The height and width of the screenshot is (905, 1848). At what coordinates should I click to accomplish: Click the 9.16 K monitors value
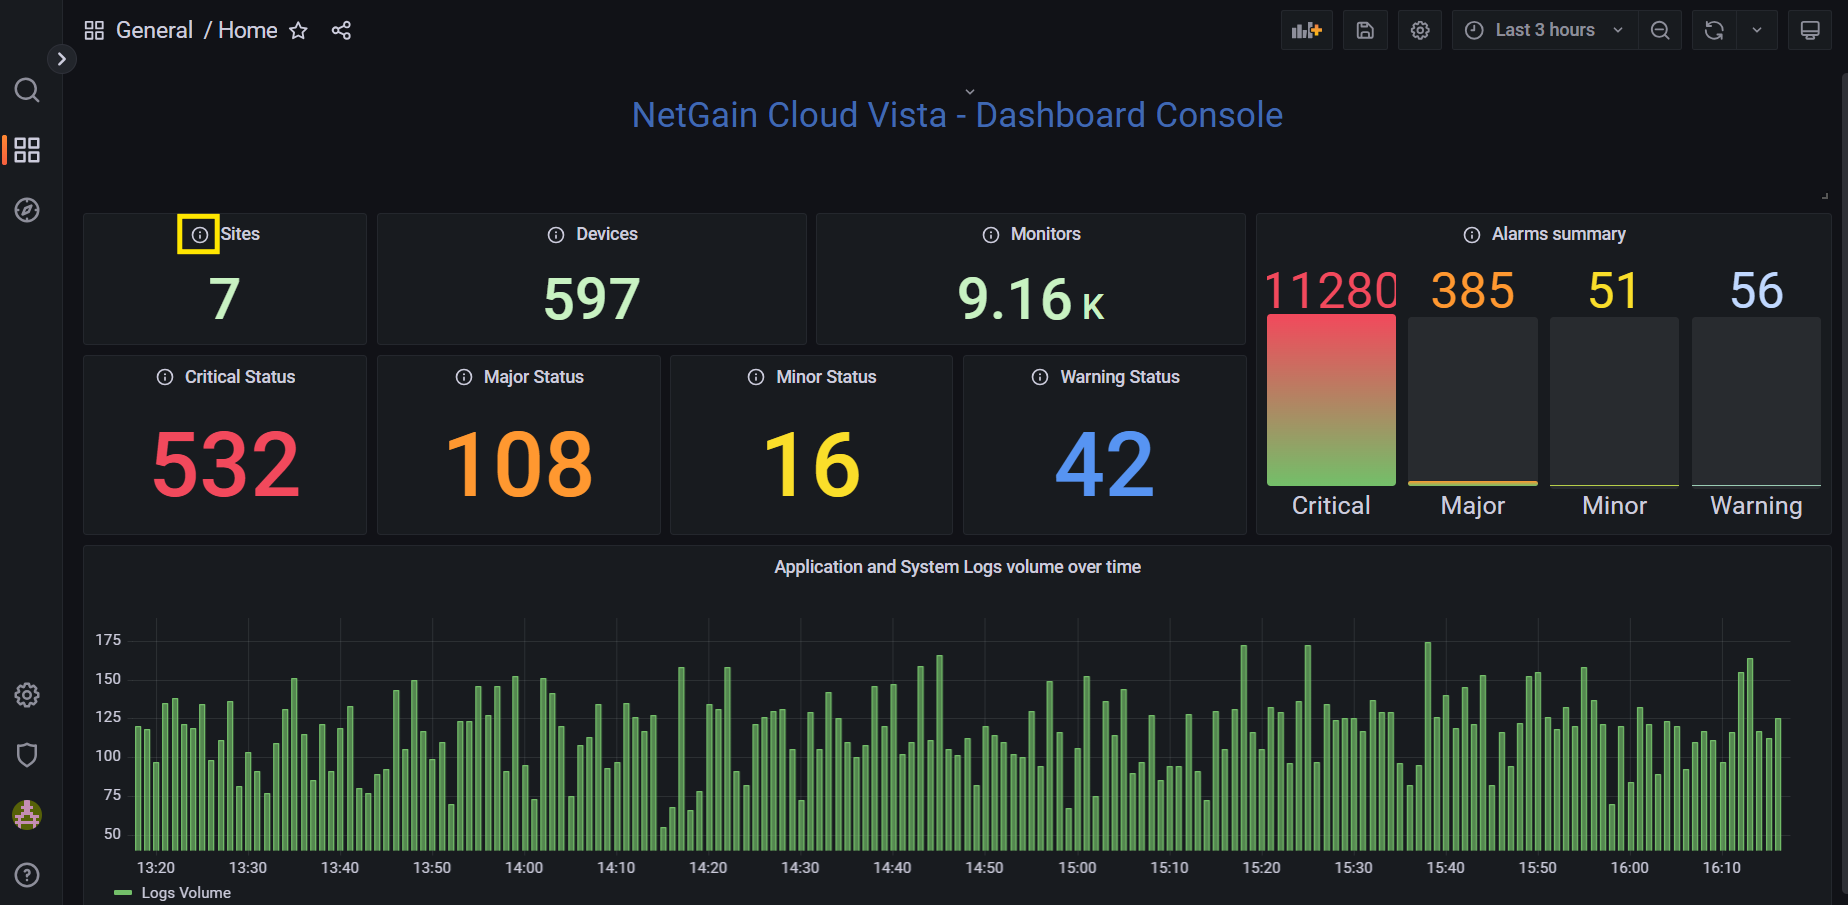[x=1031, y=298]
